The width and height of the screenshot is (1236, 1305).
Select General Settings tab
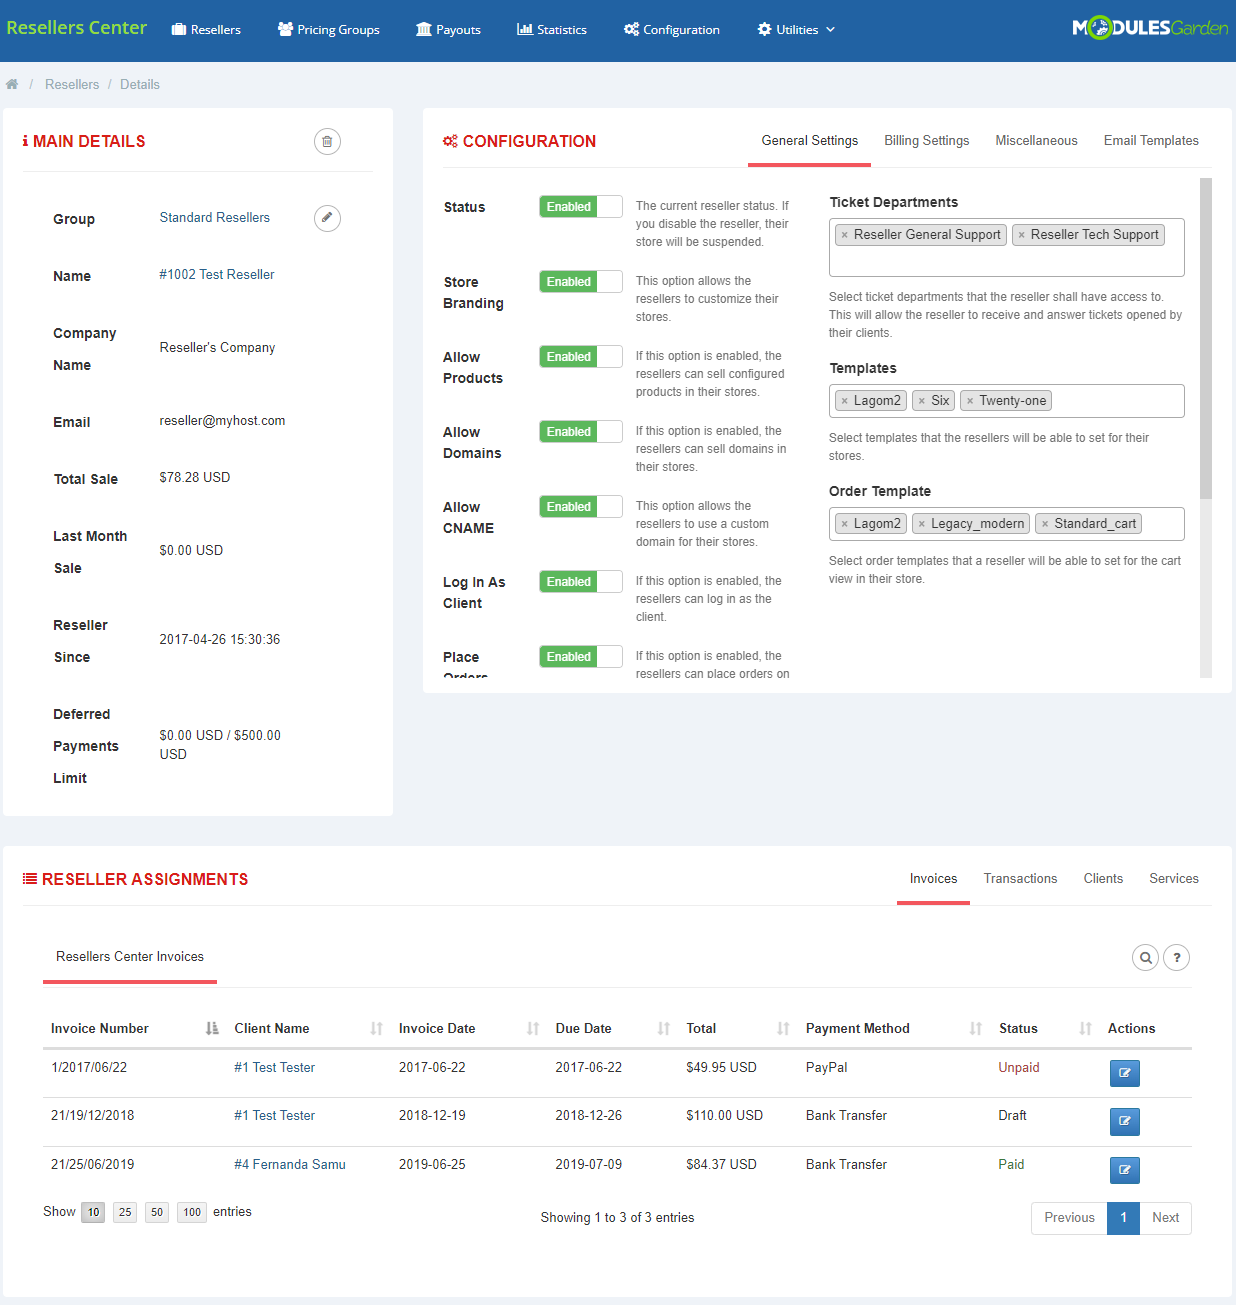pyautogui.click(x=810, y=141)
